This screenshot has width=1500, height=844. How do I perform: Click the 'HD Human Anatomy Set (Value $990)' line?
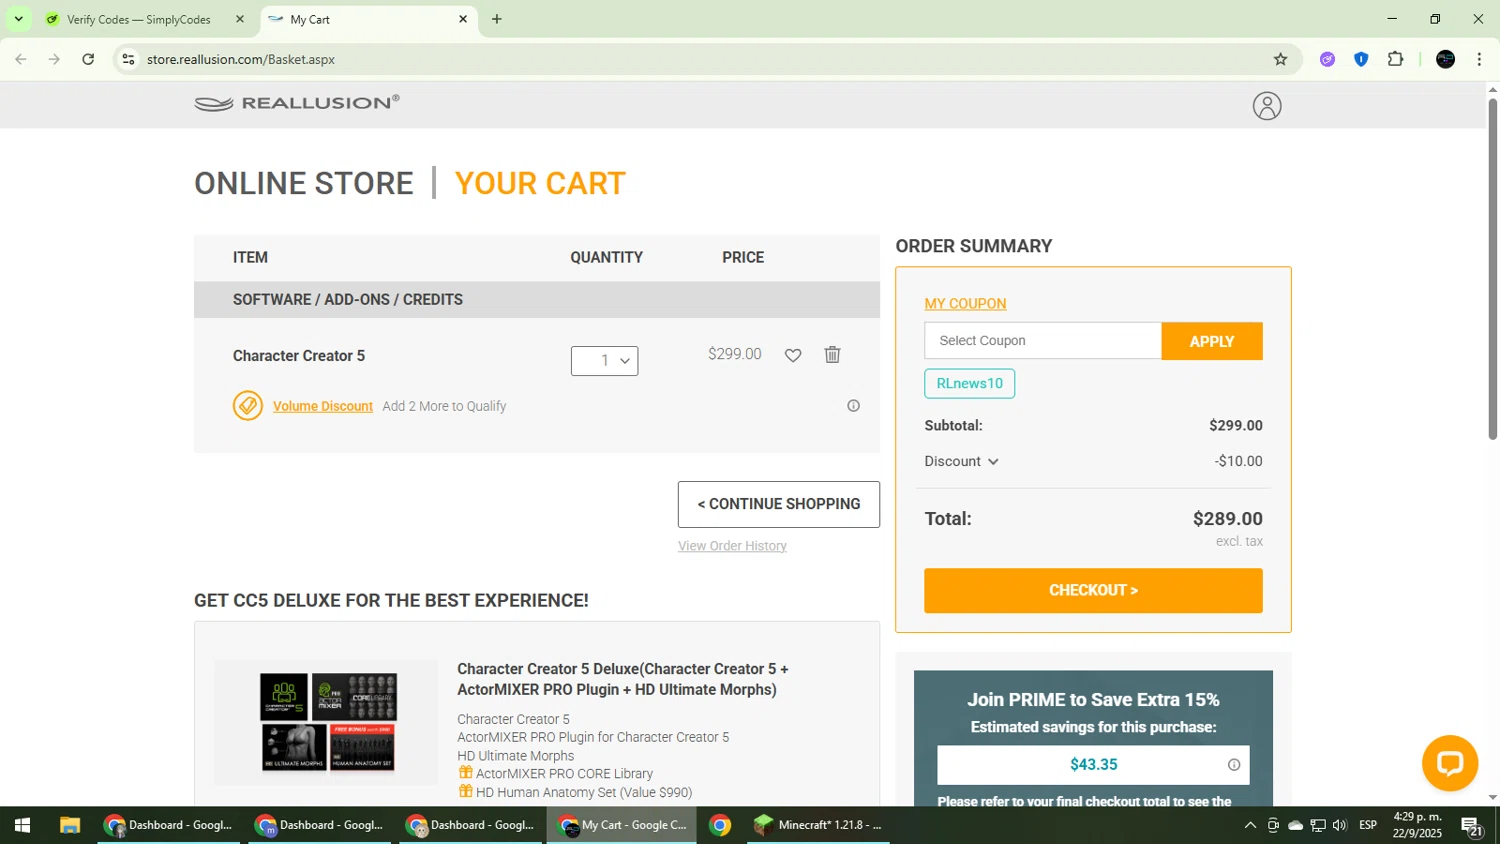(x=584, y=792)
